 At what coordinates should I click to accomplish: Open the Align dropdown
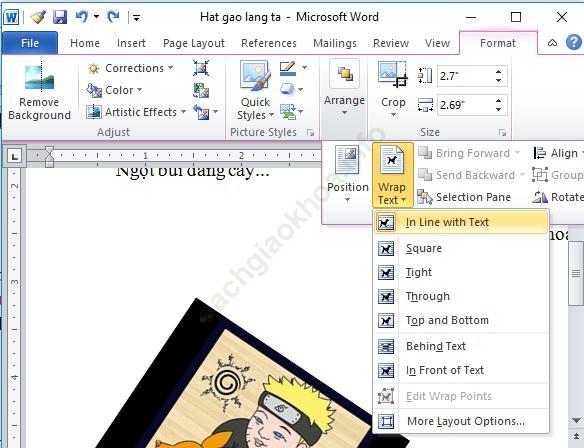[x=558, y=153]
